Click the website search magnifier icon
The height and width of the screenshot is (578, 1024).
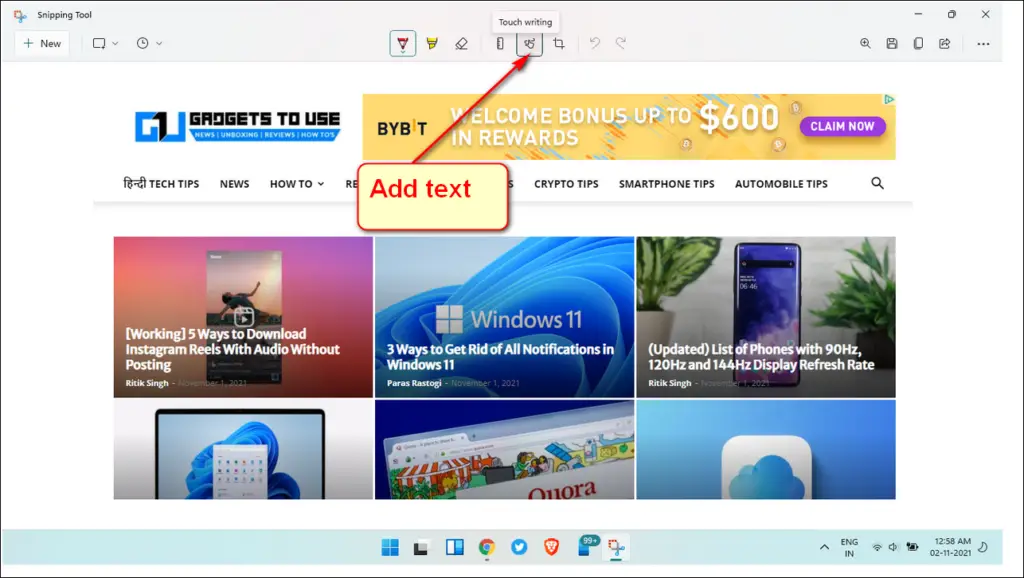click(x=877, y=184)
